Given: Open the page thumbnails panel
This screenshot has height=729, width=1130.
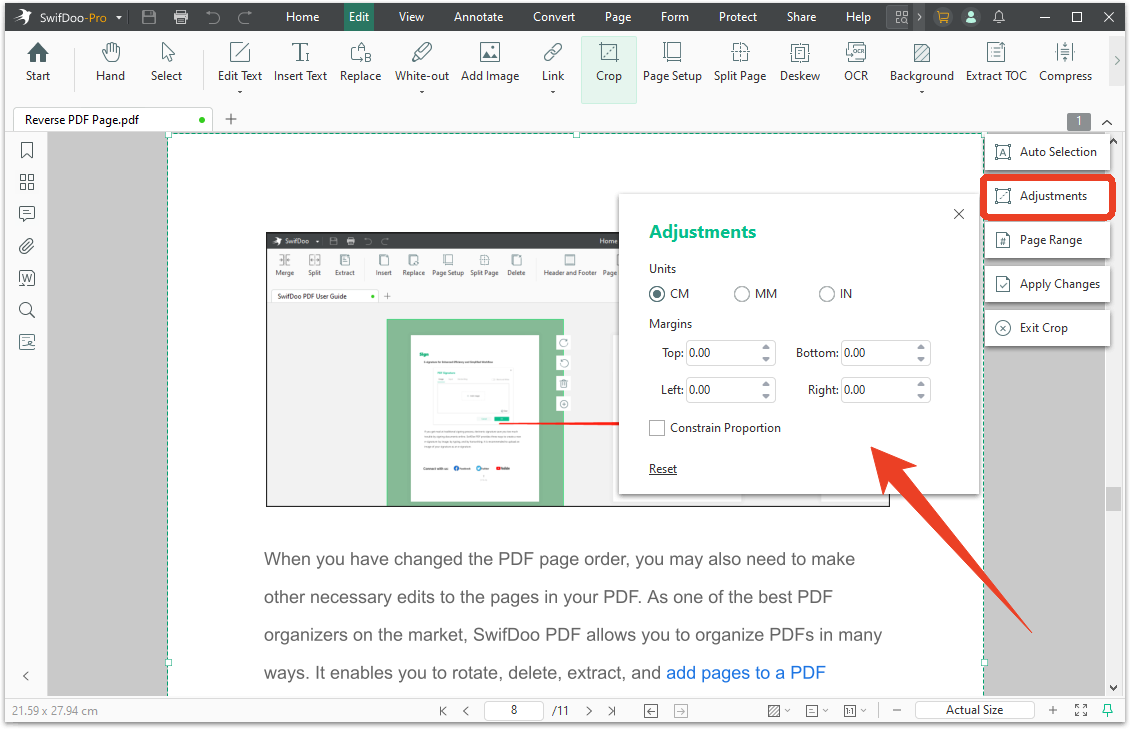Looking at the screenshot, I should [27, 182].
